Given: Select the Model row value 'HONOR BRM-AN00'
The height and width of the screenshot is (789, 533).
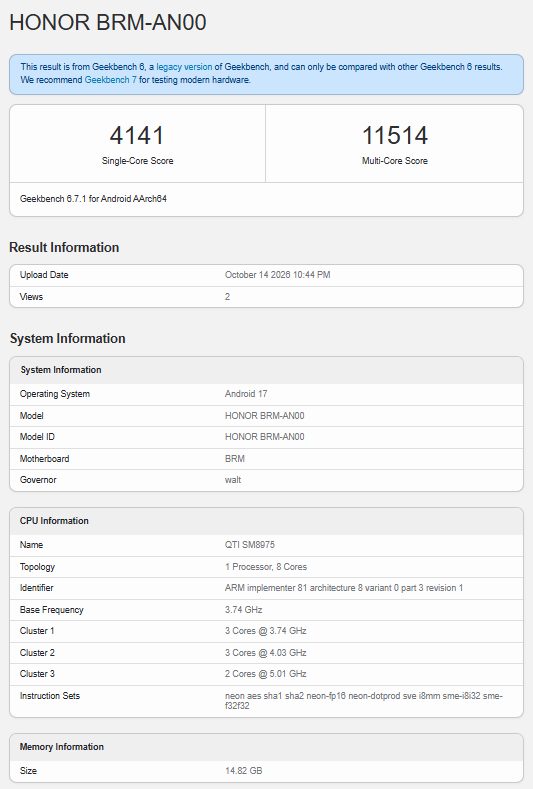Looking at the screenshot, I should tap(264, 416).
